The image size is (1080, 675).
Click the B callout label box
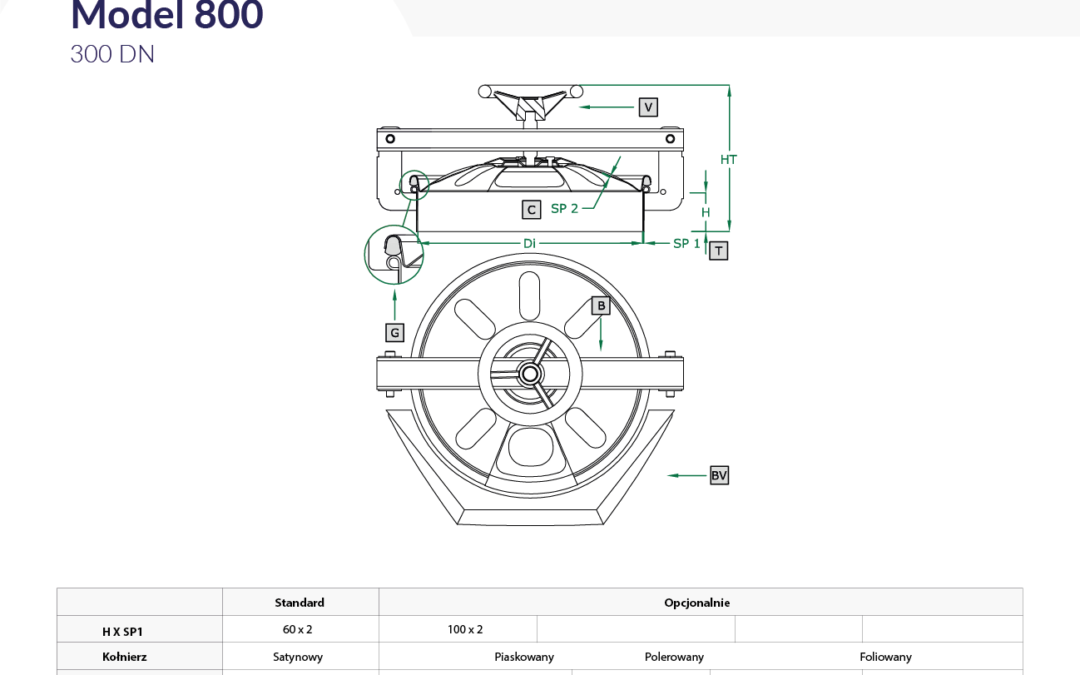[601, 305]
